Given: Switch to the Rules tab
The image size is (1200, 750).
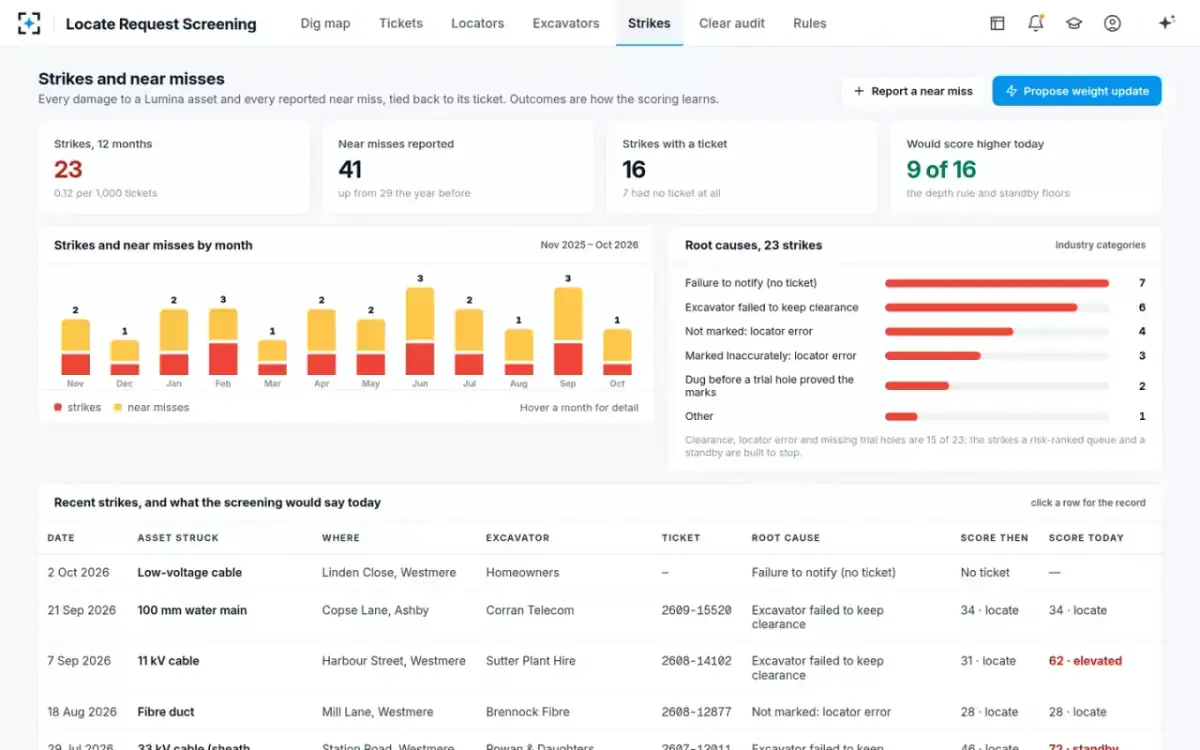Looking at the screenshot, I should (810, 23).
